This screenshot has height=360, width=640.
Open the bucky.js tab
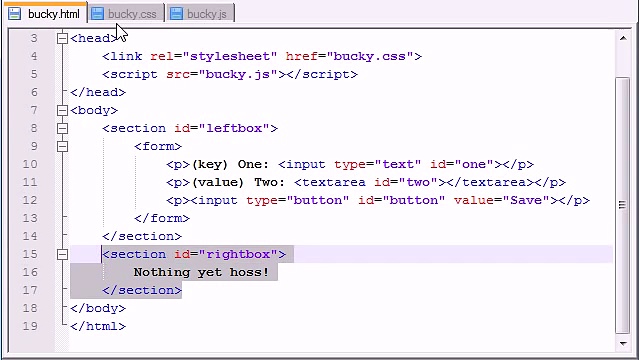click(200, 13)
